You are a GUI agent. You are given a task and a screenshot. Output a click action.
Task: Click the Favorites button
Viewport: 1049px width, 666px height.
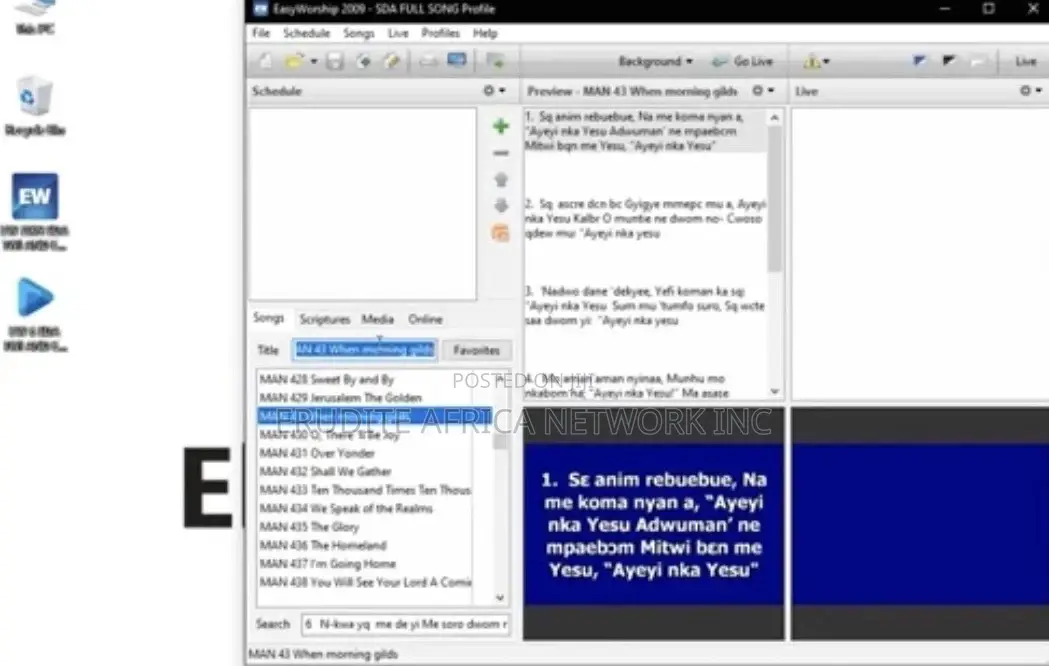476,350
